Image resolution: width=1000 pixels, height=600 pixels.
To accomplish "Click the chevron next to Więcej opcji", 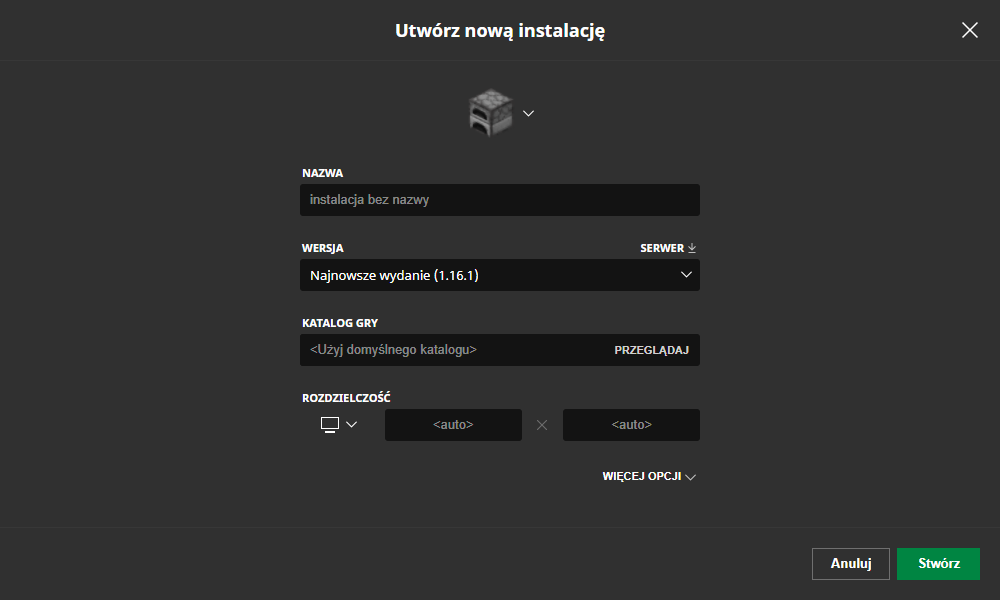I will 690,477.
